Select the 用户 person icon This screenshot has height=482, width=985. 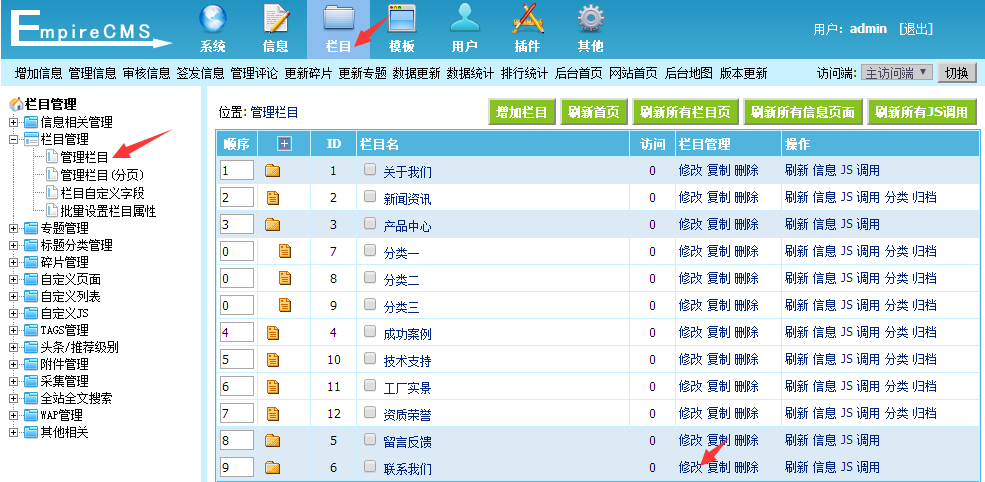tap(464, 20)
